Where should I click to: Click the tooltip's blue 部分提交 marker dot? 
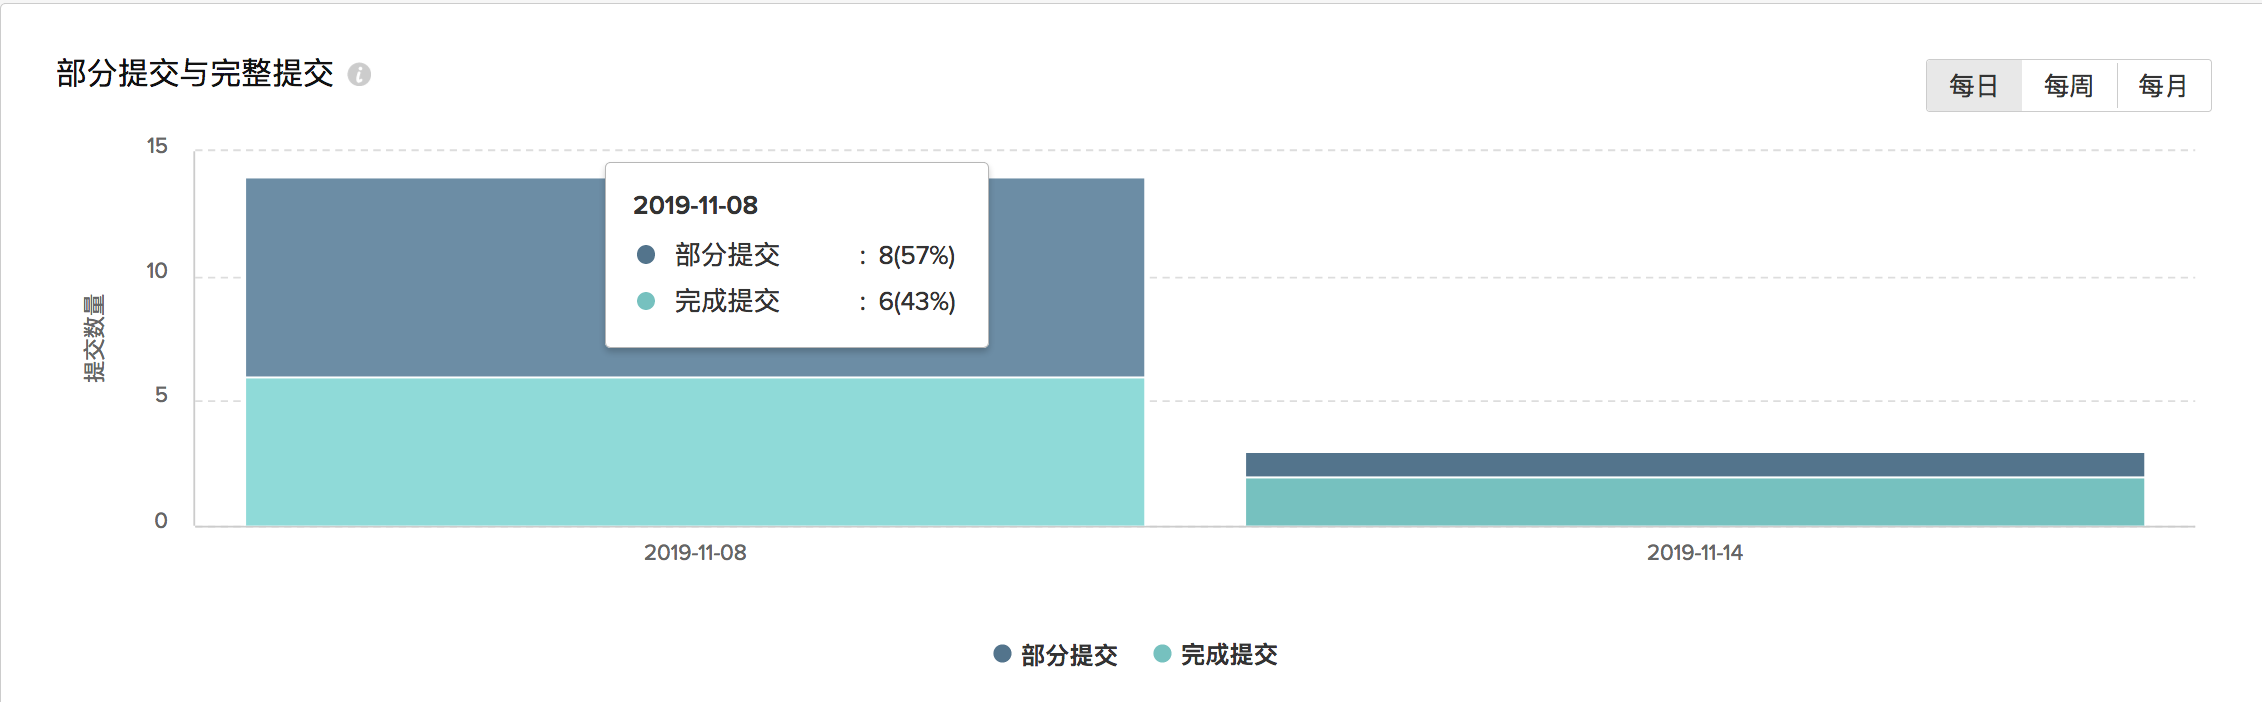click(646, 255)
